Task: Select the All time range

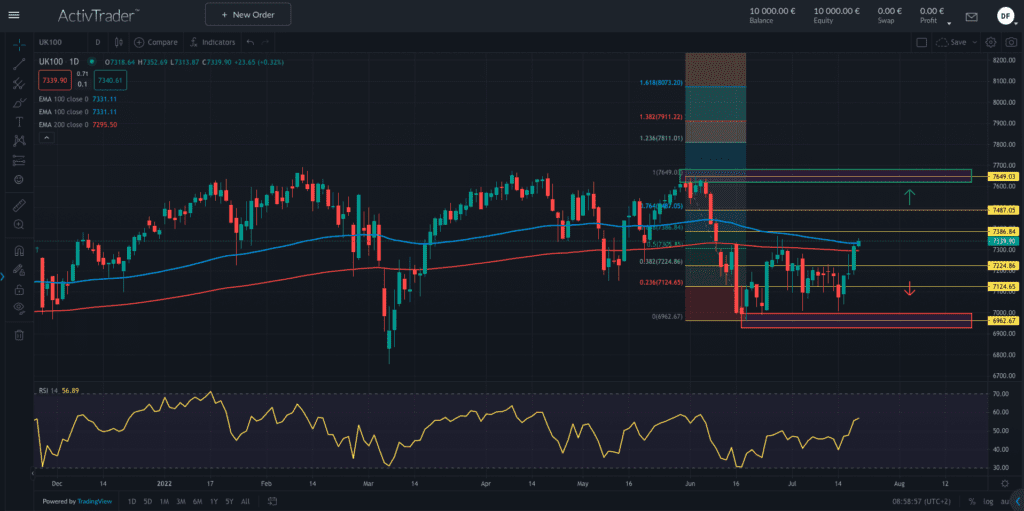Action: pos(245,501)
